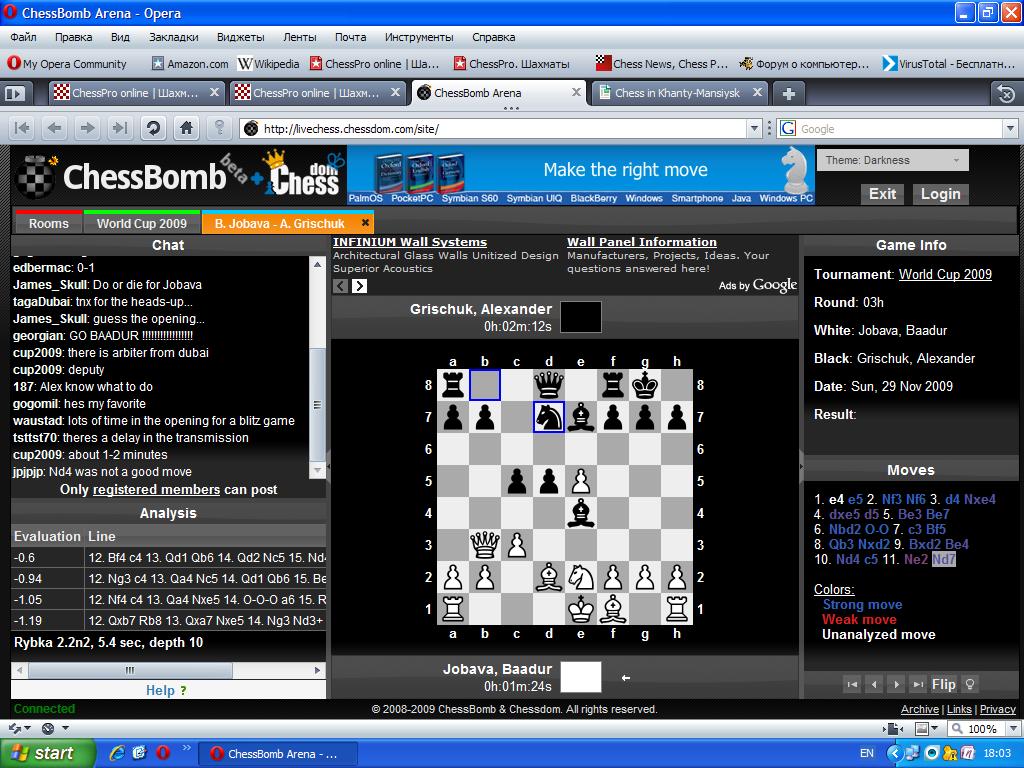Jump to first move in game
Image resolution: width=1024 pixels, height=768 pixels.
(852, 684)
